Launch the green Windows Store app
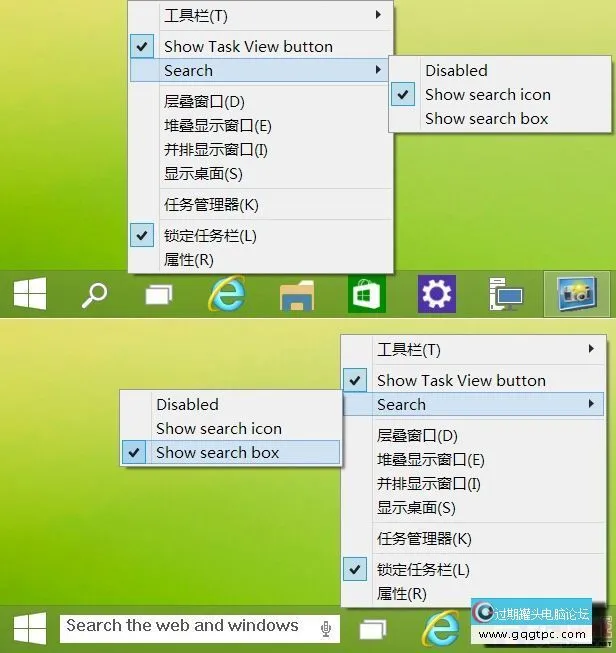This screenshot has height=653, width=616. pos(367,295)
